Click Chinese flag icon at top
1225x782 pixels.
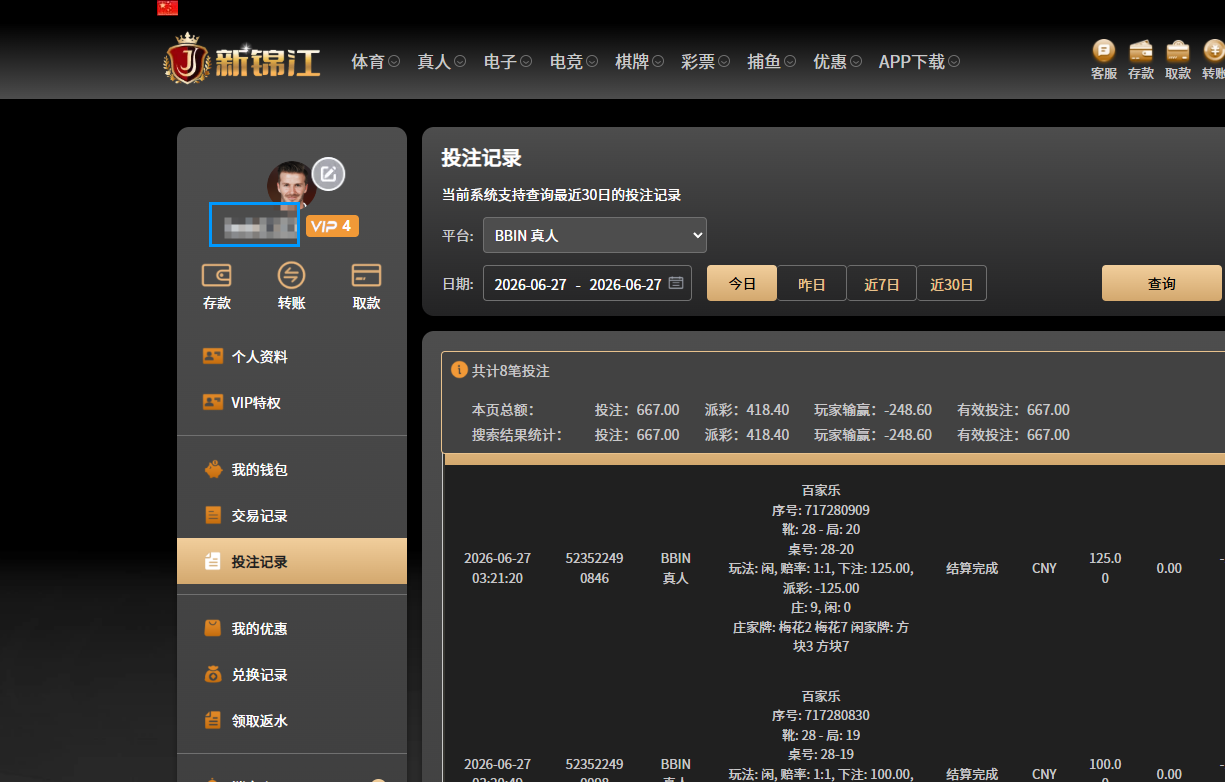pyautogui.click(x=167, y=7)
